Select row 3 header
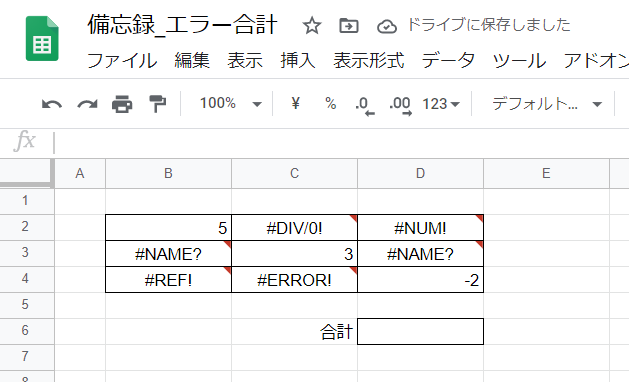The image size is (629, 382). coord(26,253)
